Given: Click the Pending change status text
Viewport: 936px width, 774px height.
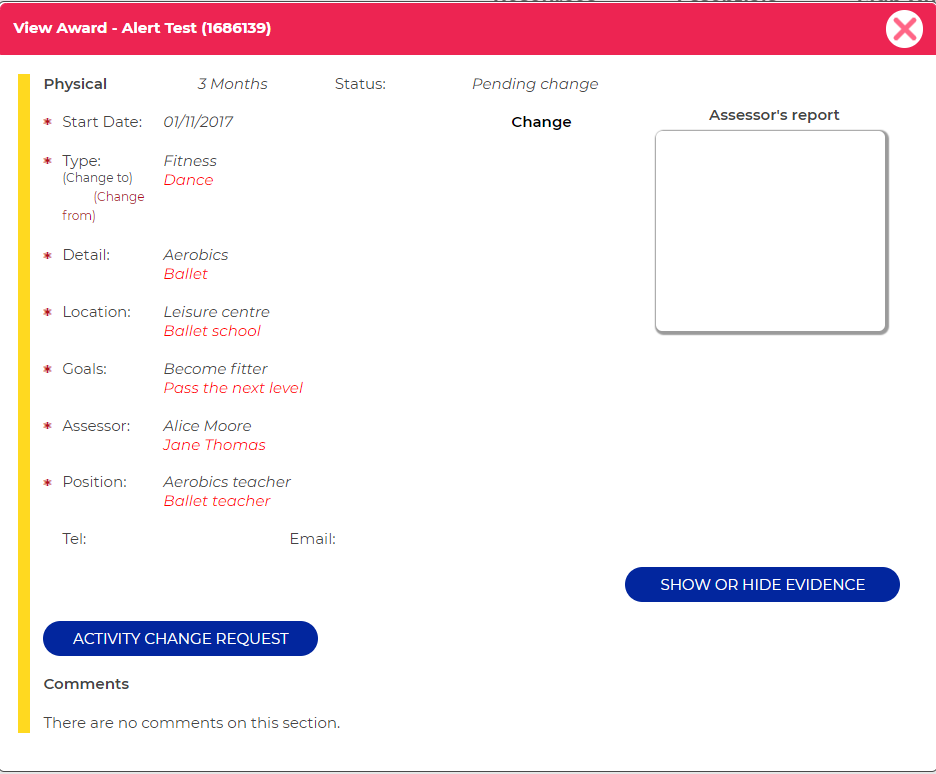Looking at the screenshot, I should tap(534, 84).
